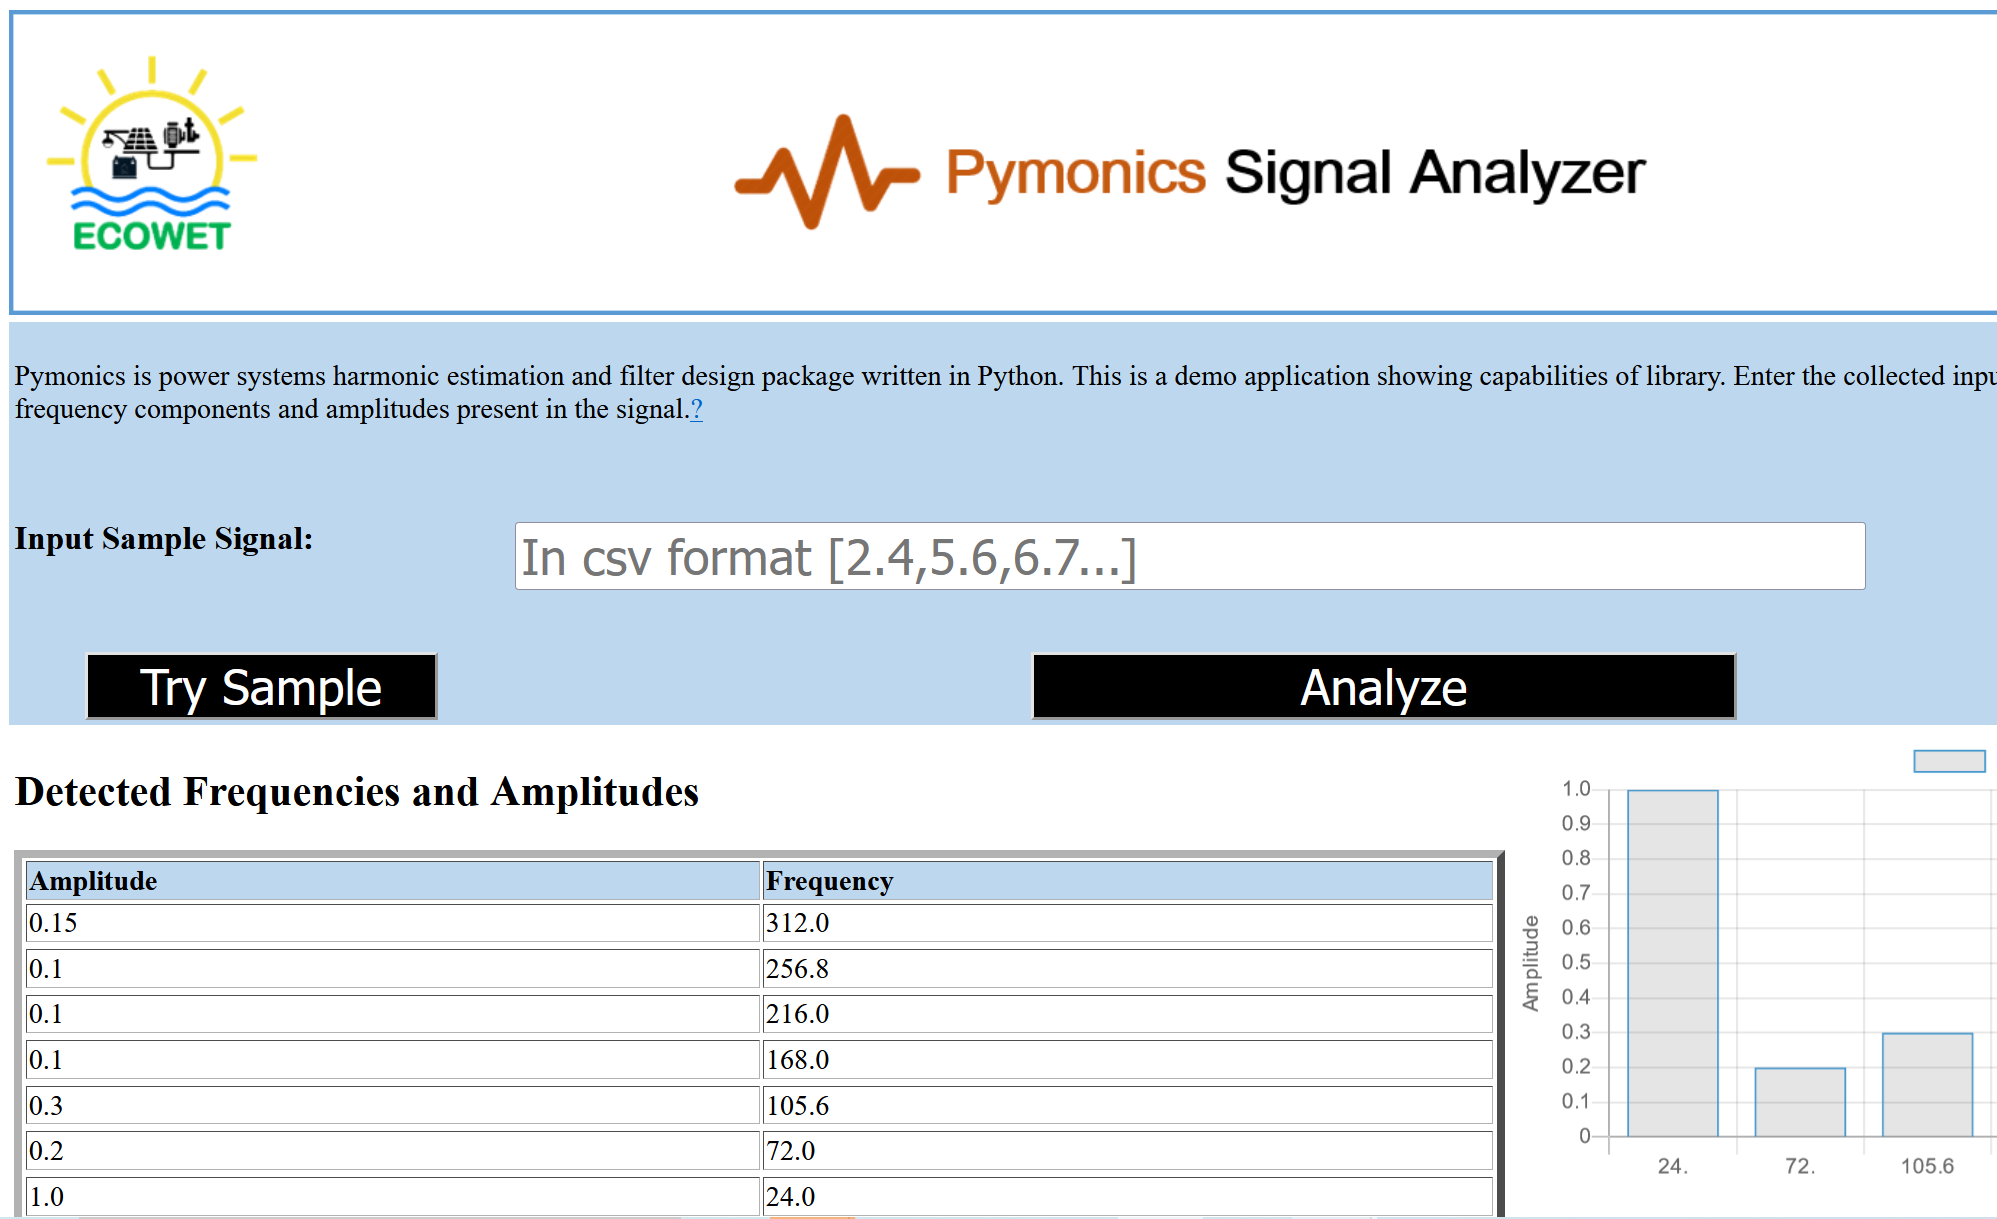The image size is (1997, 1219).
Task: Click the Amplitude axis label on chart
Action: point(1530,963)
